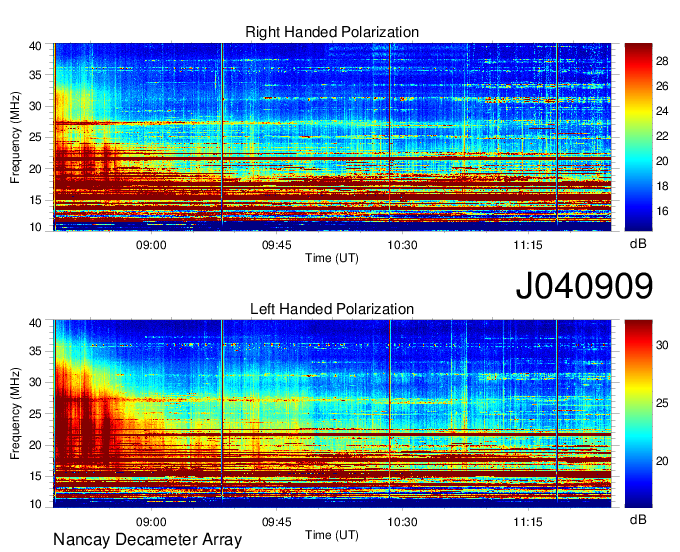Click the 15 MHz tick on the bottom plot
680x552 pixels.
36,477
